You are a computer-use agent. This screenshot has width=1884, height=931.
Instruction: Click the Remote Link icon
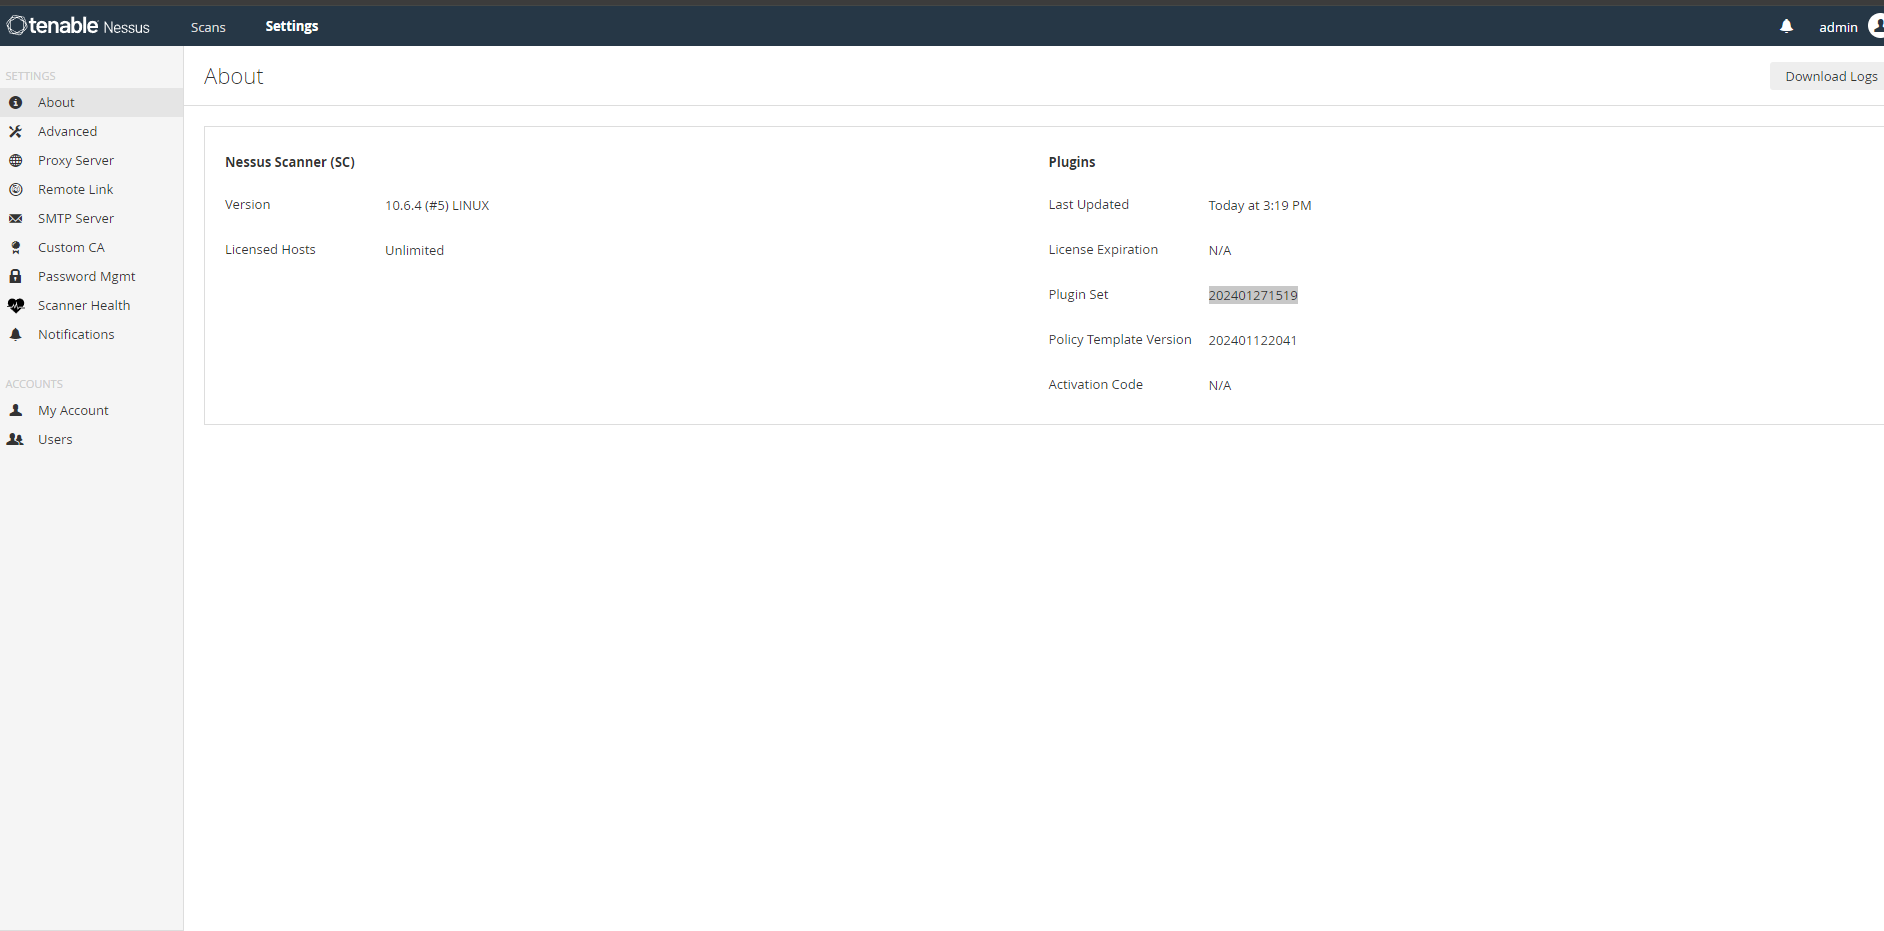coord(16,190)
